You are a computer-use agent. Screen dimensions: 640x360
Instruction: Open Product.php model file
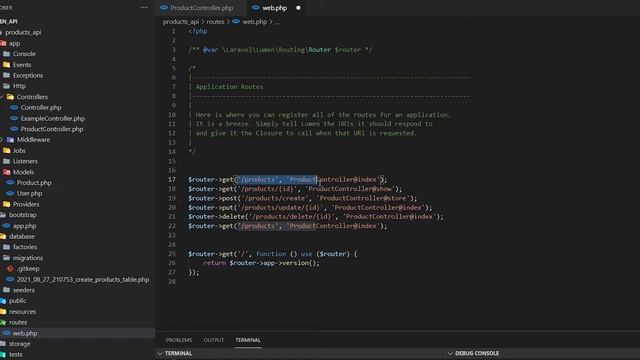point(34,183)
